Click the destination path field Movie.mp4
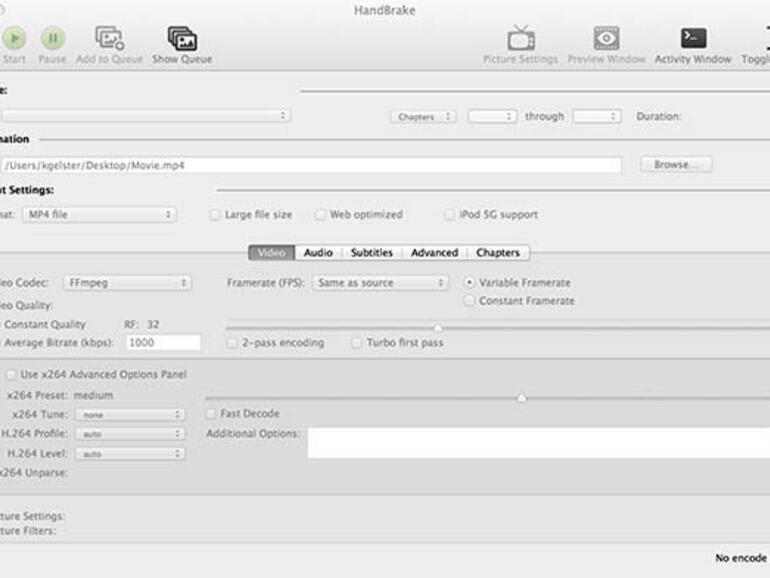The width and height of the screenshot is (770, 578). tap(311, 165)
